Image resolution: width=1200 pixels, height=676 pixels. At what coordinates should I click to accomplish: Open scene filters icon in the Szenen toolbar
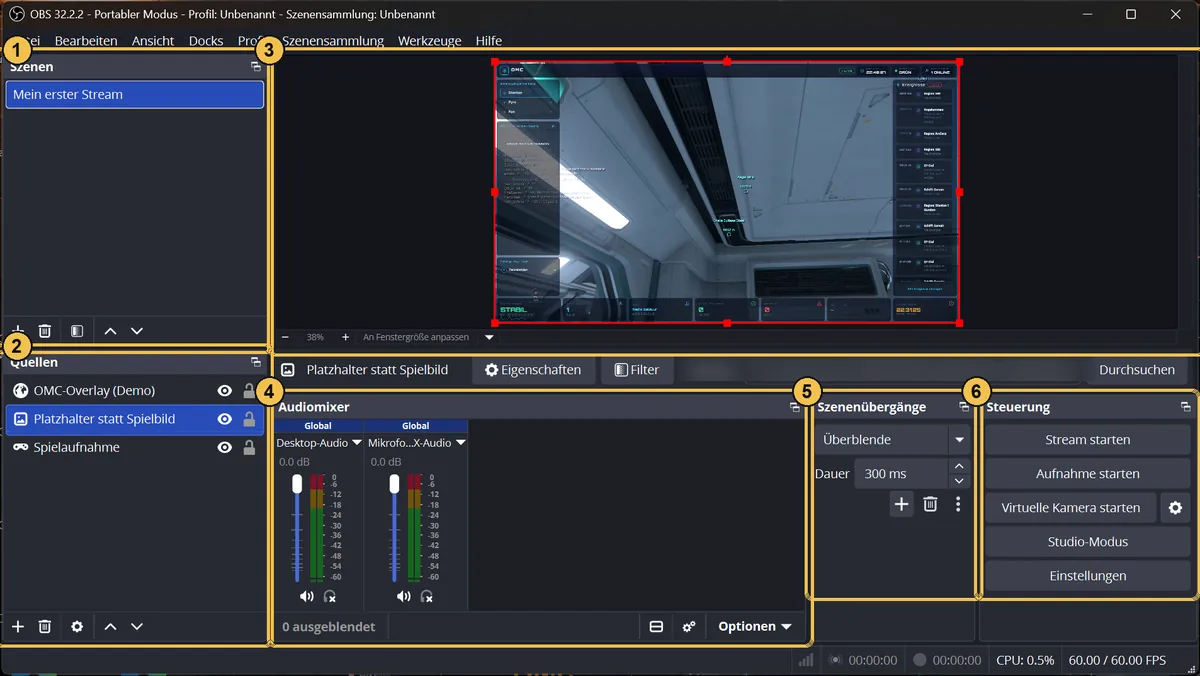tap(77, 331)
